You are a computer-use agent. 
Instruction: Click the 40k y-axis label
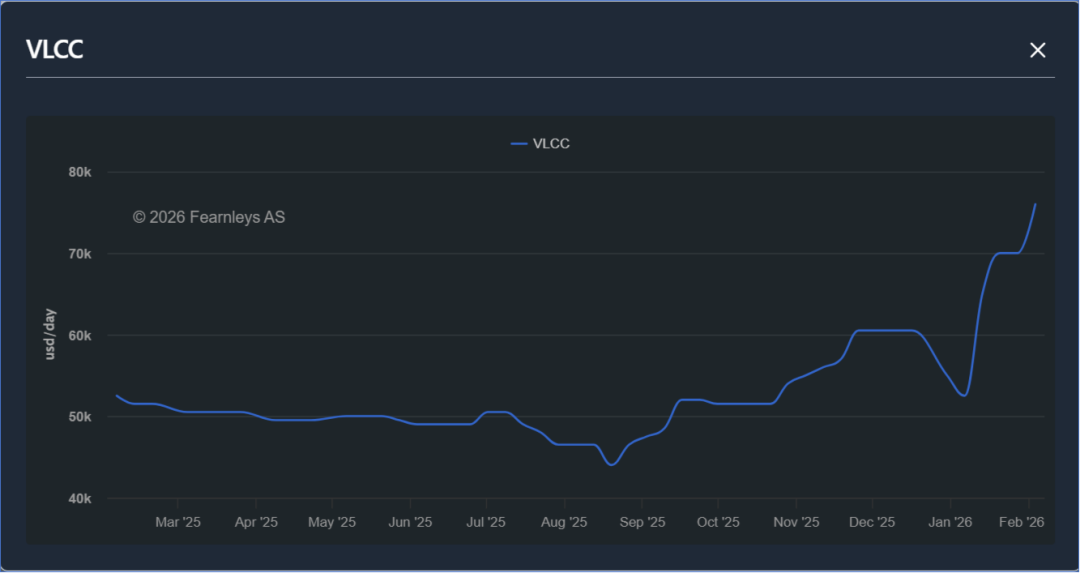tap(81, 499)
